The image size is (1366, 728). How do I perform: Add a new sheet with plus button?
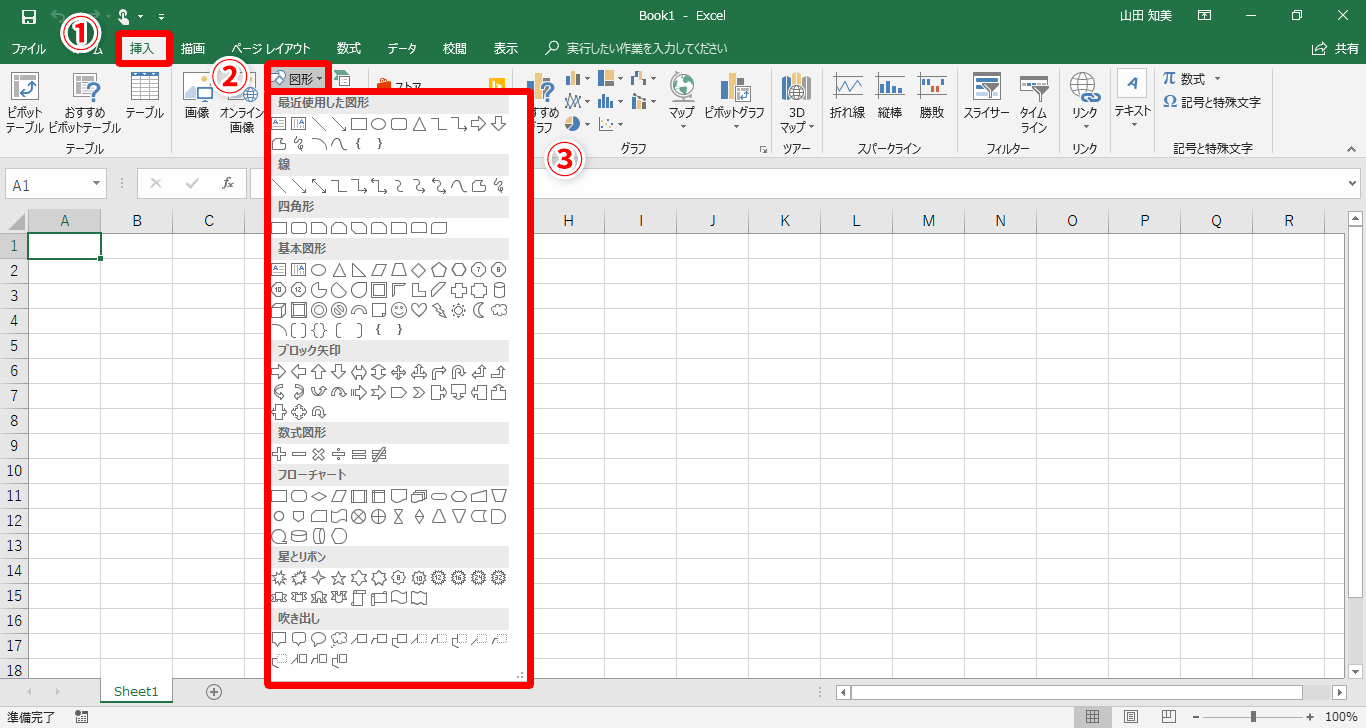click(213, 691)
